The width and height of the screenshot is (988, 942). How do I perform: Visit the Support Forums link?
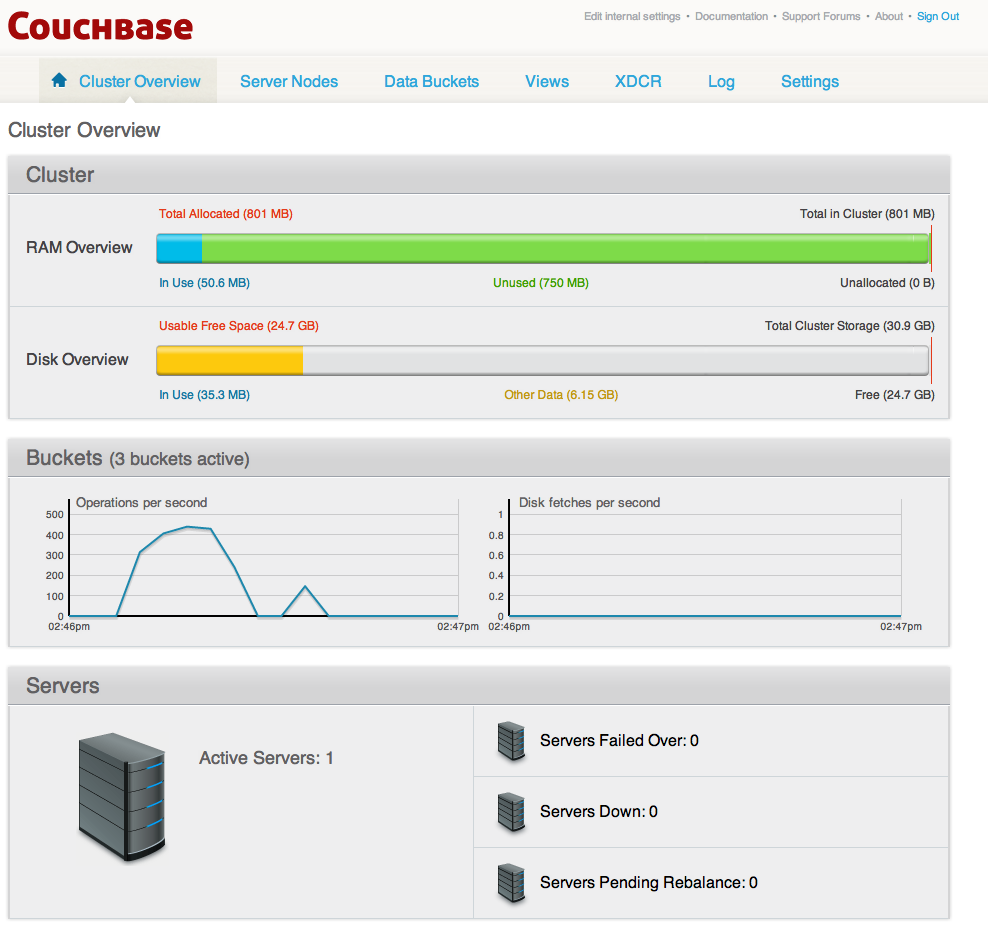click(x=821, y=16)
